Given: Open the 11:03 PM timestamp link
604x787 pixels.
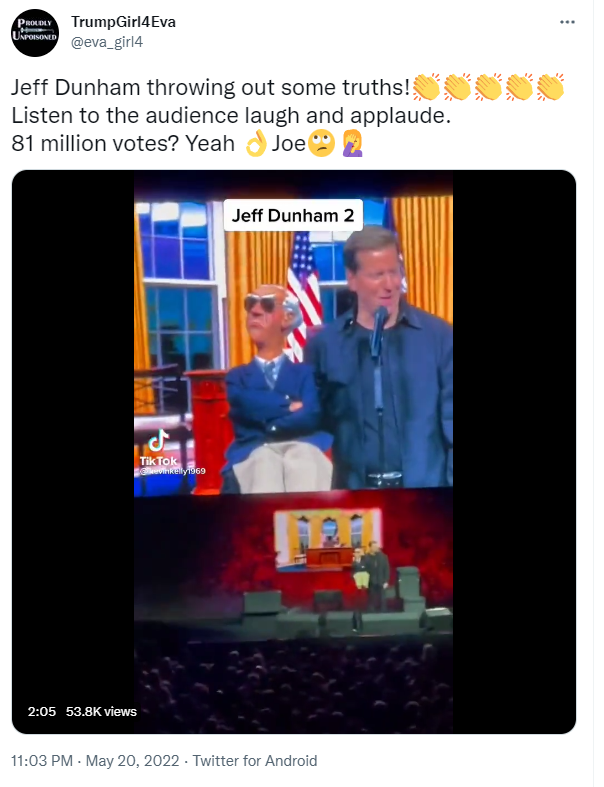Looking at the screenshot, I should tap(42, 761).
